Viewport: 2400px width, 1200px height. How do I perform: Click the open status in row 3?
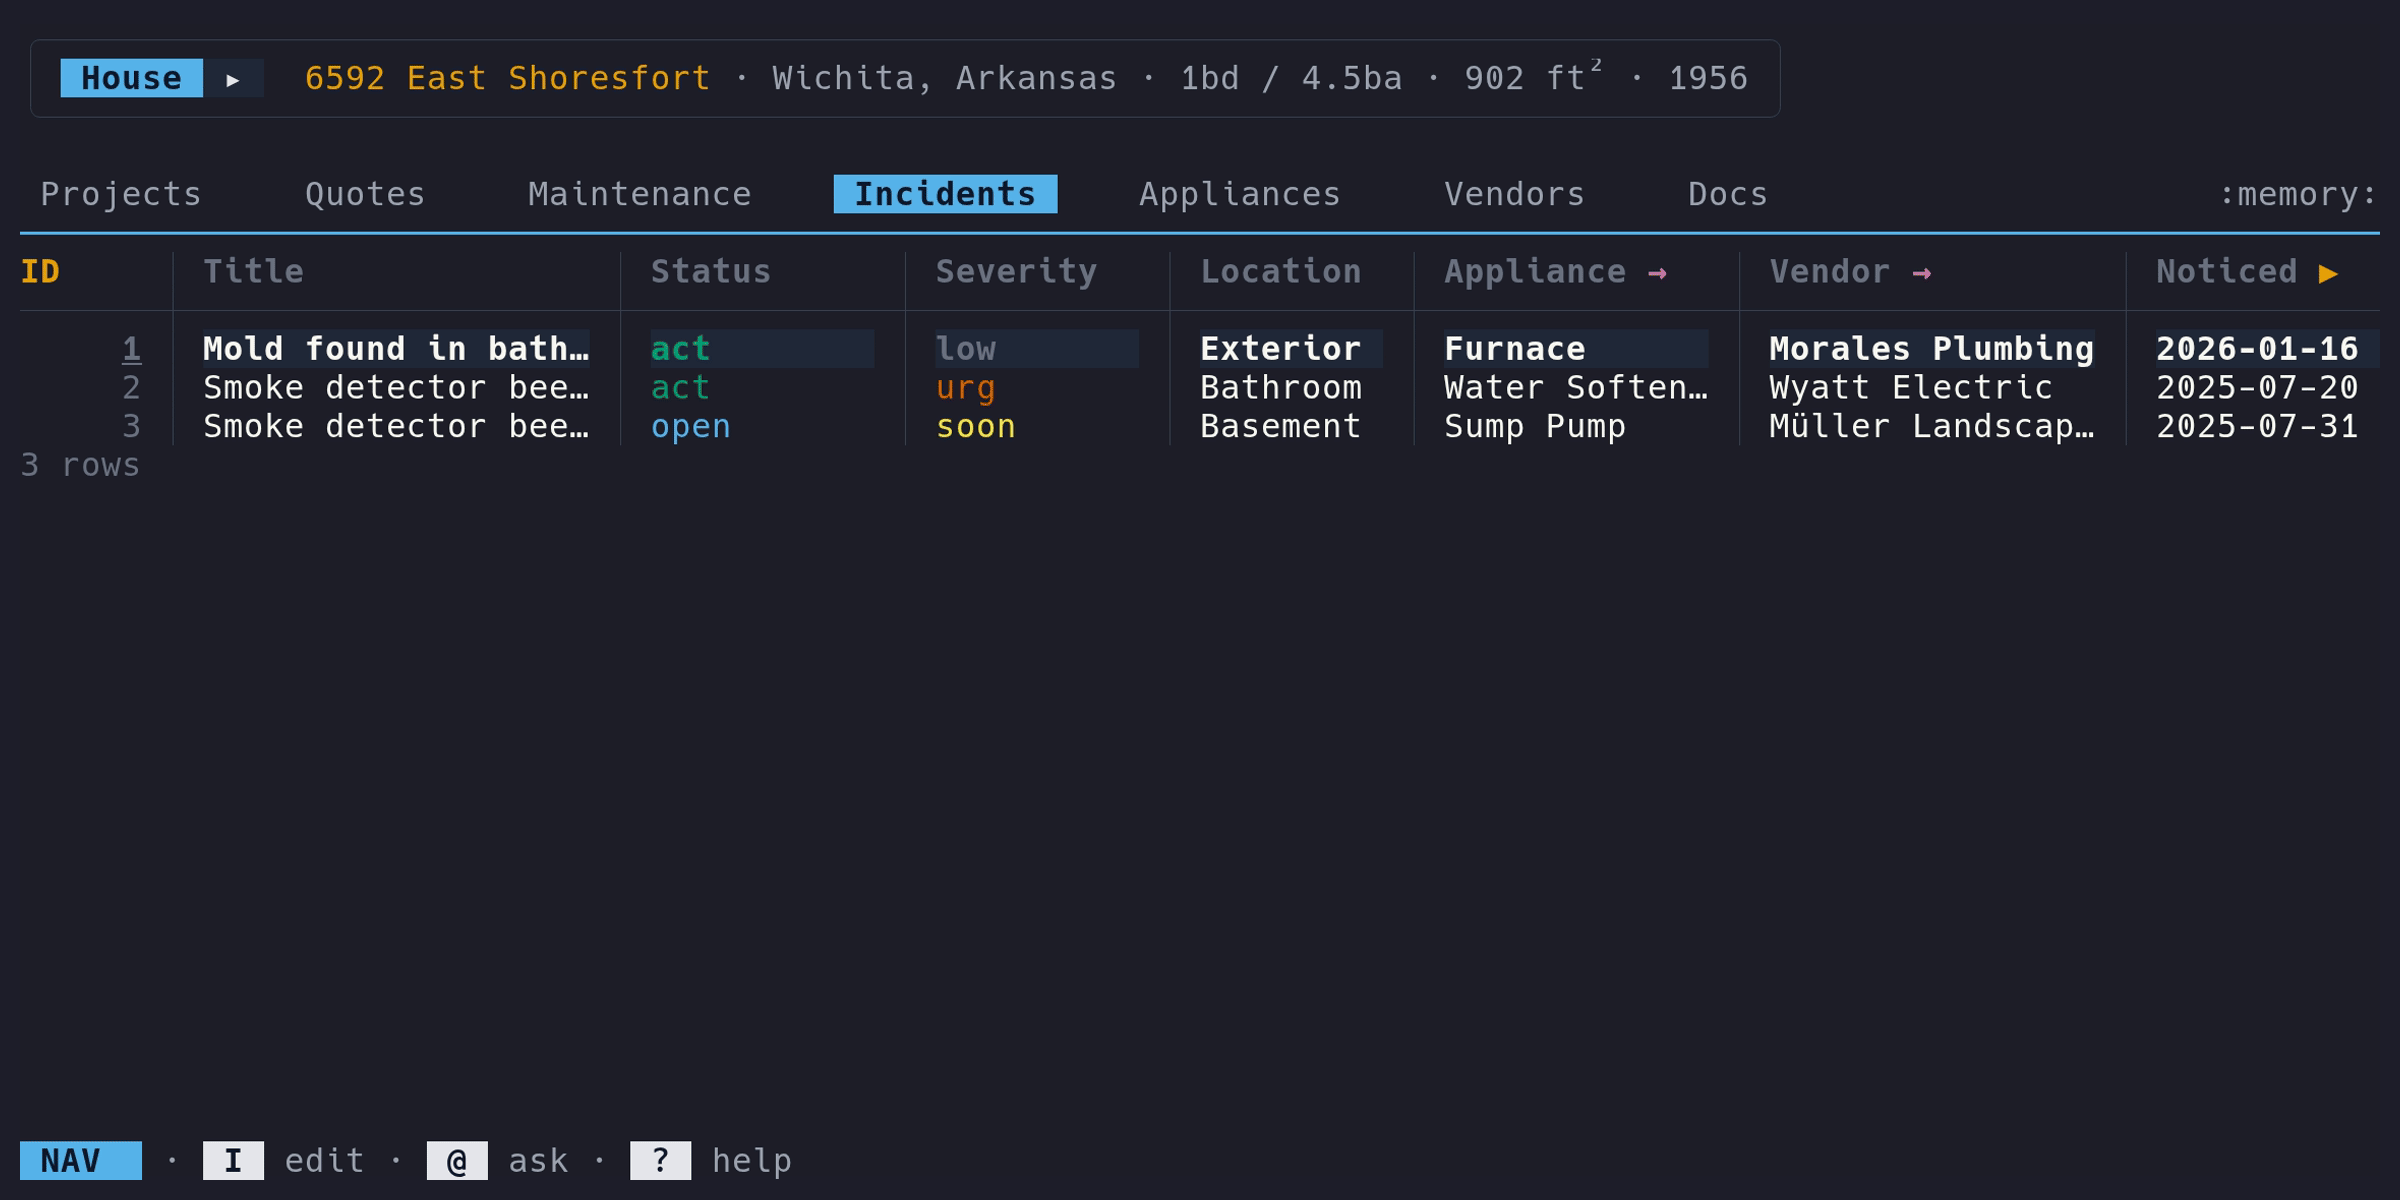[x=690, y=427]
